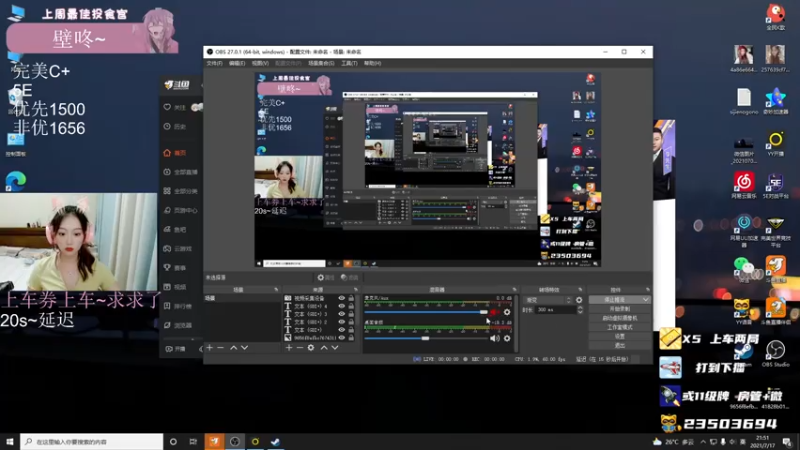800x450 pixels.
Task: Open source filters button on toolbar
Action: [x=349, y=278]
